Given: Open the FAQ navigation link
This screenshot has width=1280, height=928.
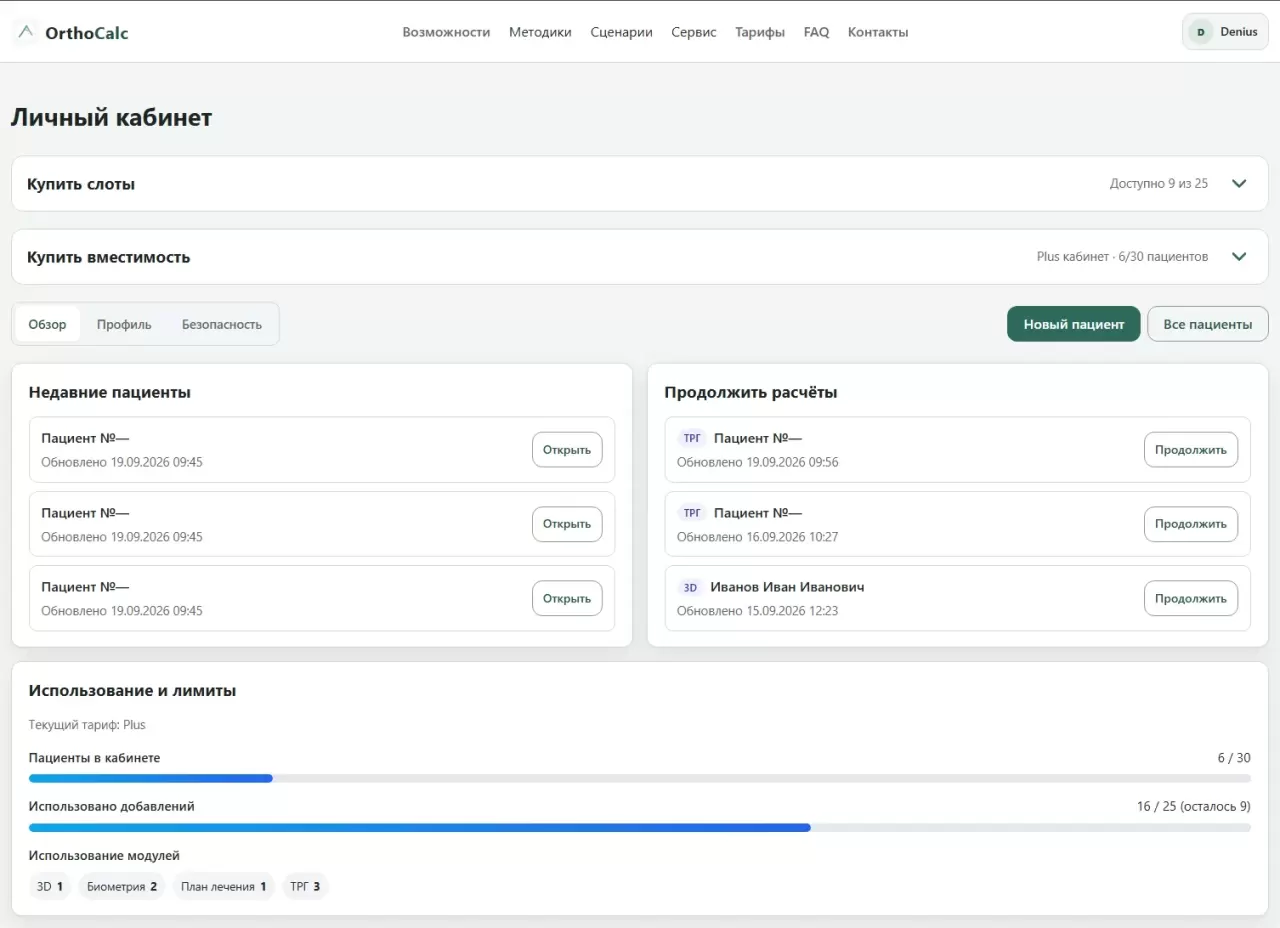Looking at the screenshot, I should 816,32.
